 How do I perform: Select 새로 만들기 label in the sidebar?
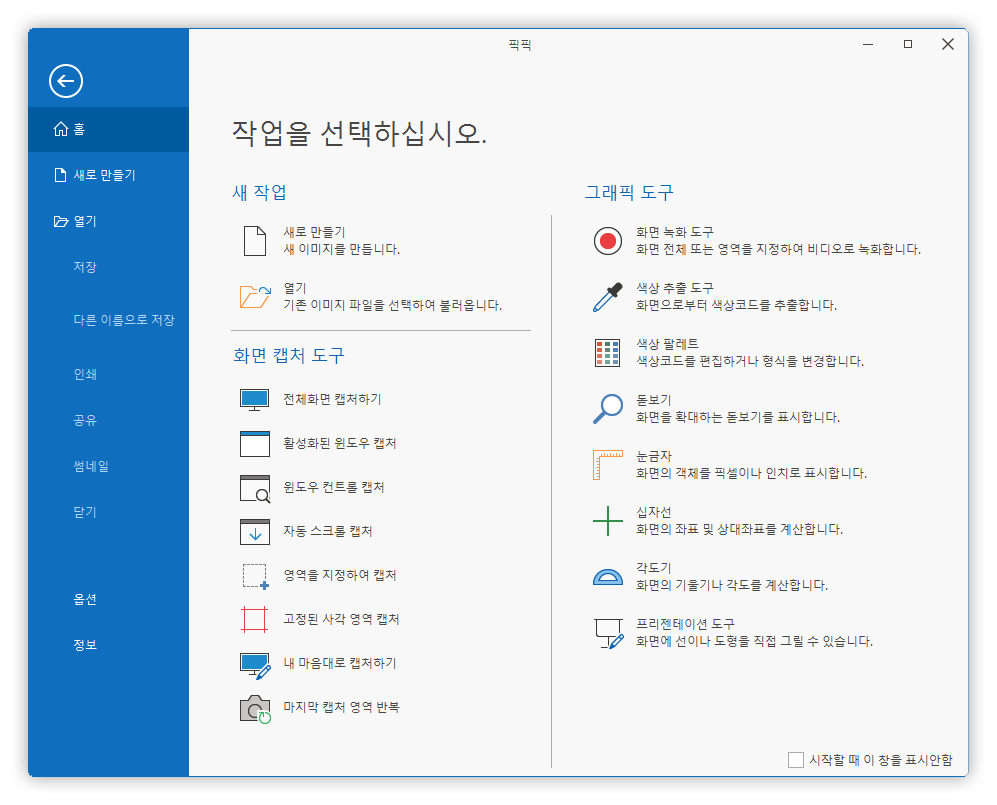105,175
